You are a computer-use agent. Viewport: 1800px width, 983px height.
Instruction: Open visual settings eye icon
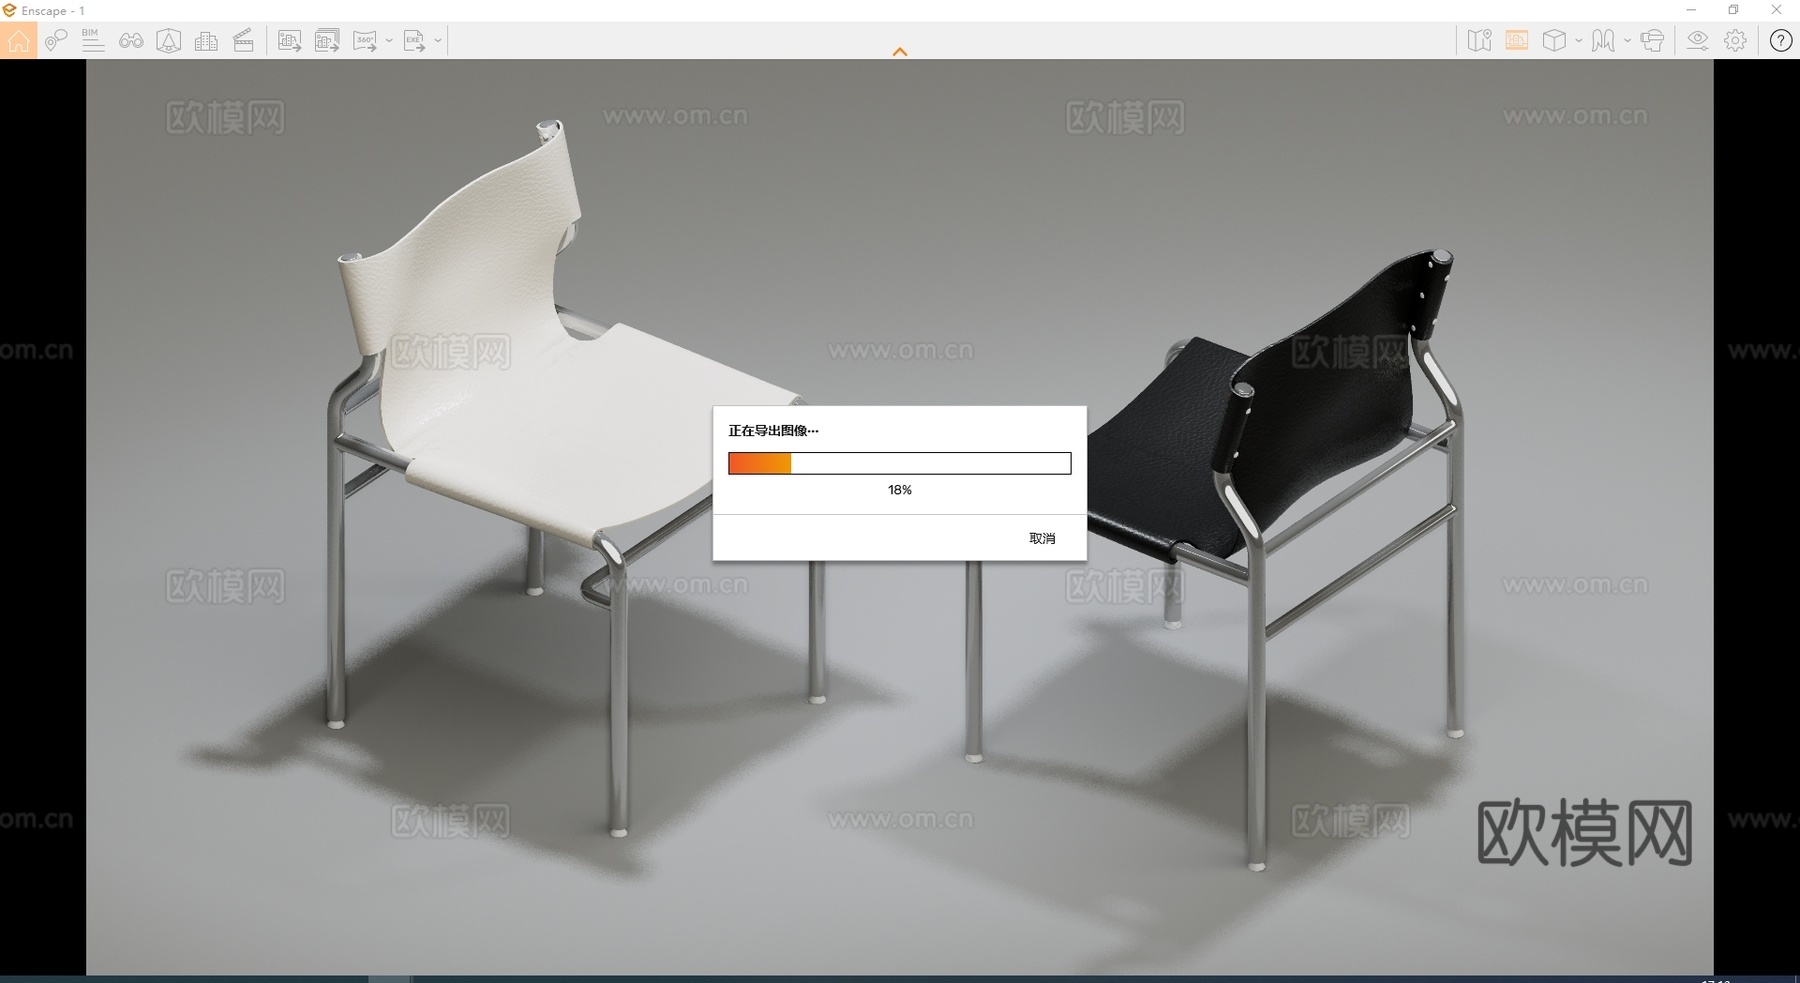click(x=1698, y=41)
